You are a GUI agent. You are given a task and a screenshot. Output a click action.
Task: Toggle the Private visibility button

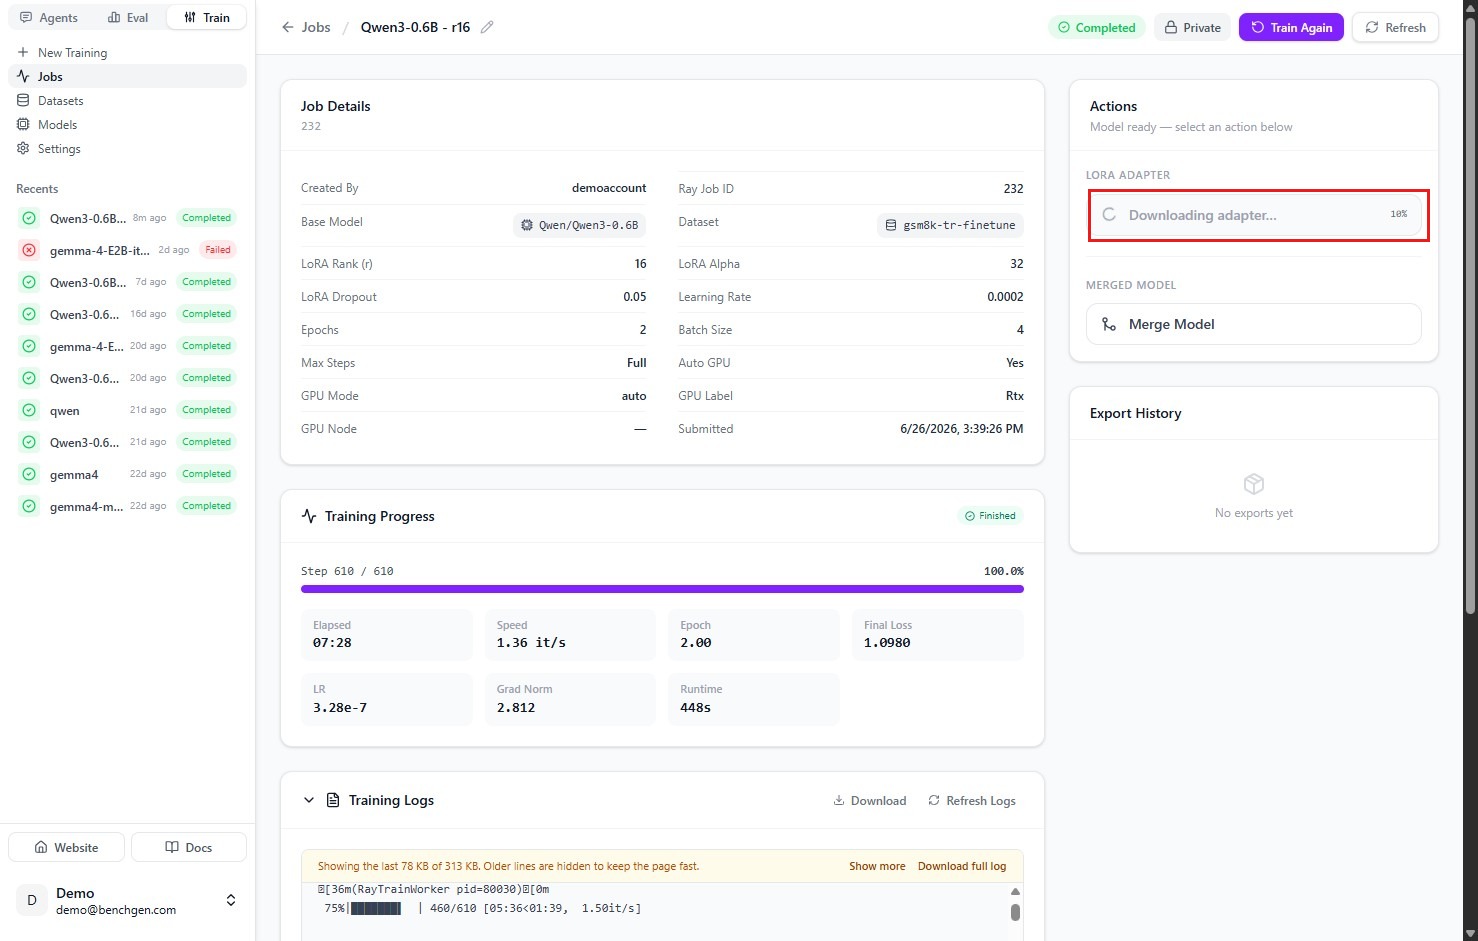(x=1192, y=27)
